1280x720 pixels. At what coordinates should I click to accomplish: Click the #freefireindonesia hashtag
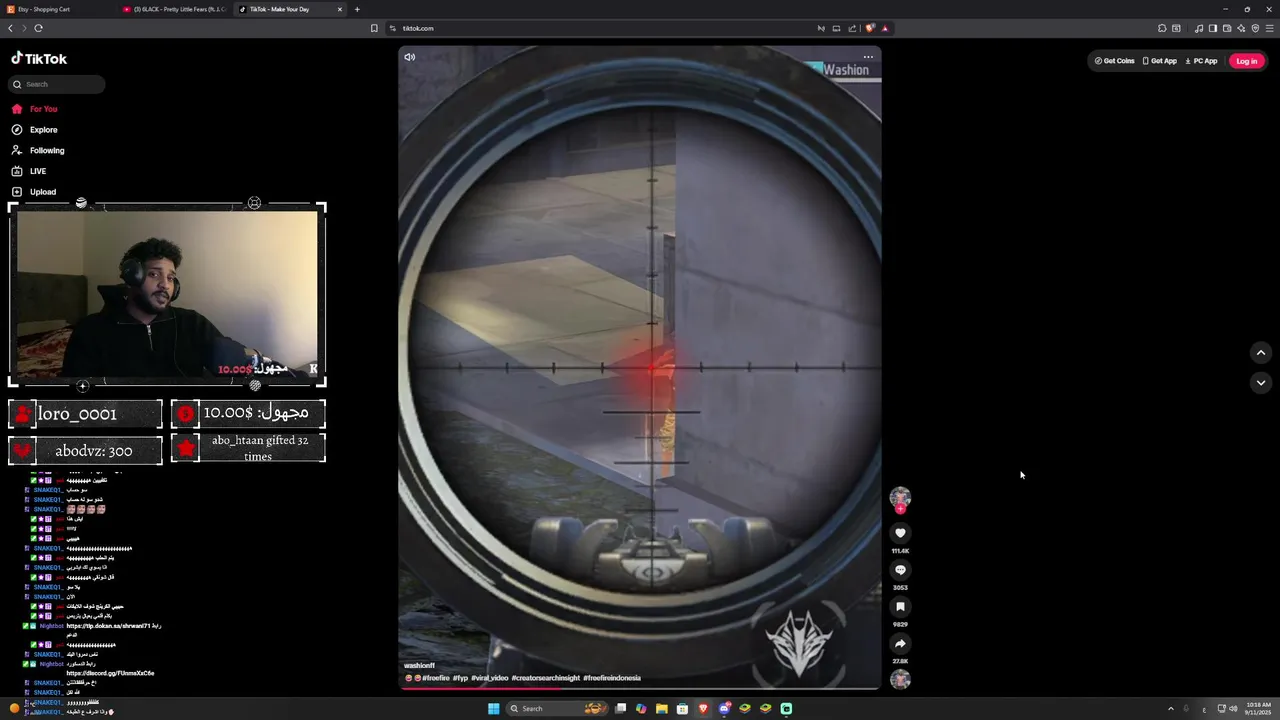click(x=612, y=678)
